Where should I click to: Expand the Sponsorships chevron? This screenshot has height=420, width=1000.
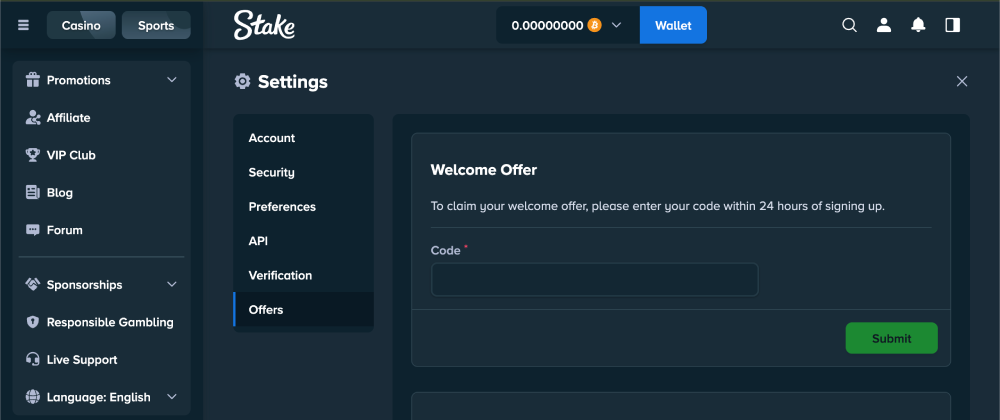[x=172, y=285]
